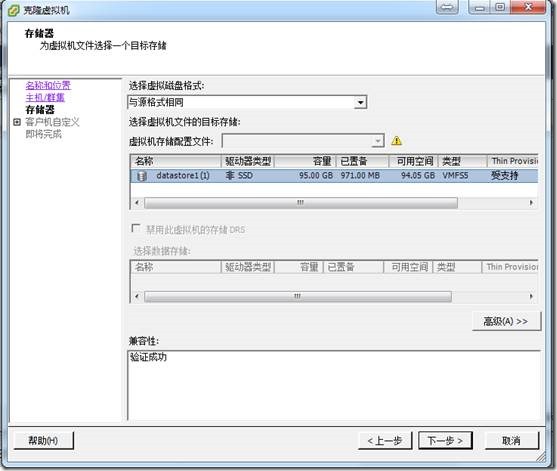This screenshot has height=471, width=557.
Task: Close the 克隆虚拟机 window
Action: tap(528, 7)
